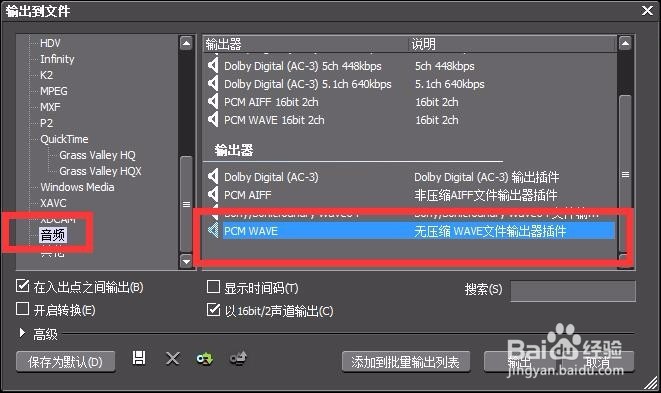Viewport: 661px width, 393px height.
Task: Select HDV in the category tree
Action: tap(50, 43)
